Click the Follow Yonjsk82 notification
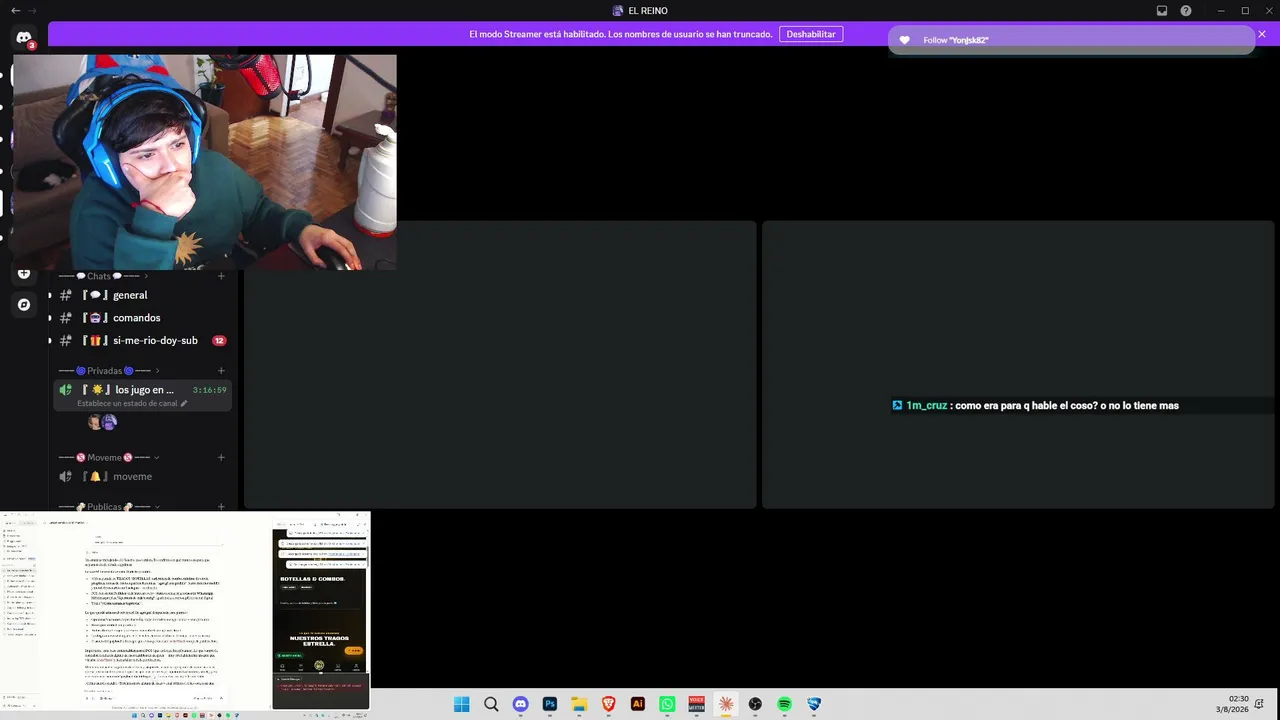Screen dimensions: 1280x720 (1071, 40)
